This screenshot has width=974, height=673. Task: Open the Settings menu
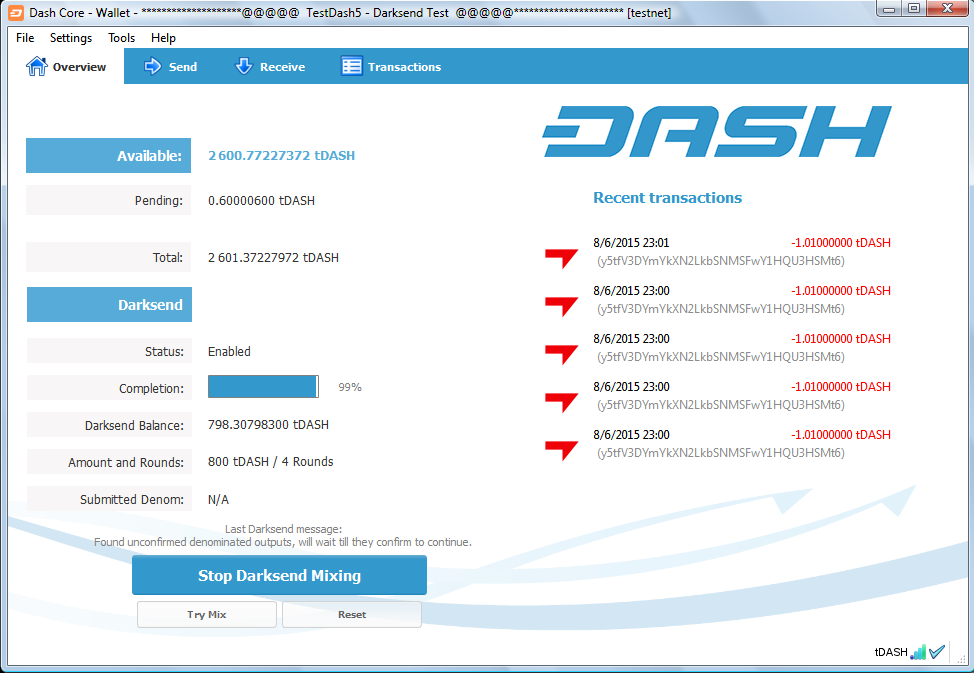(71, 38)
